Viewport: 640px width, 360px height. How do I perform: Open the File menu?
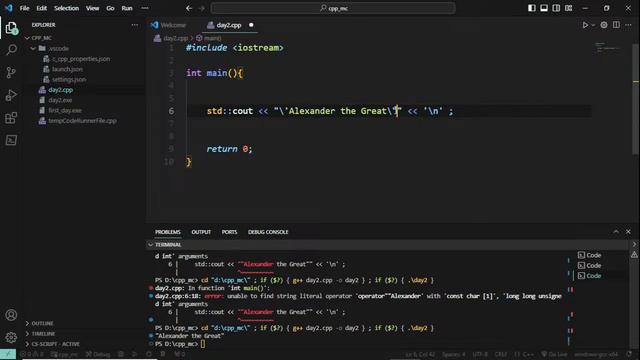[x=24, y=8]
